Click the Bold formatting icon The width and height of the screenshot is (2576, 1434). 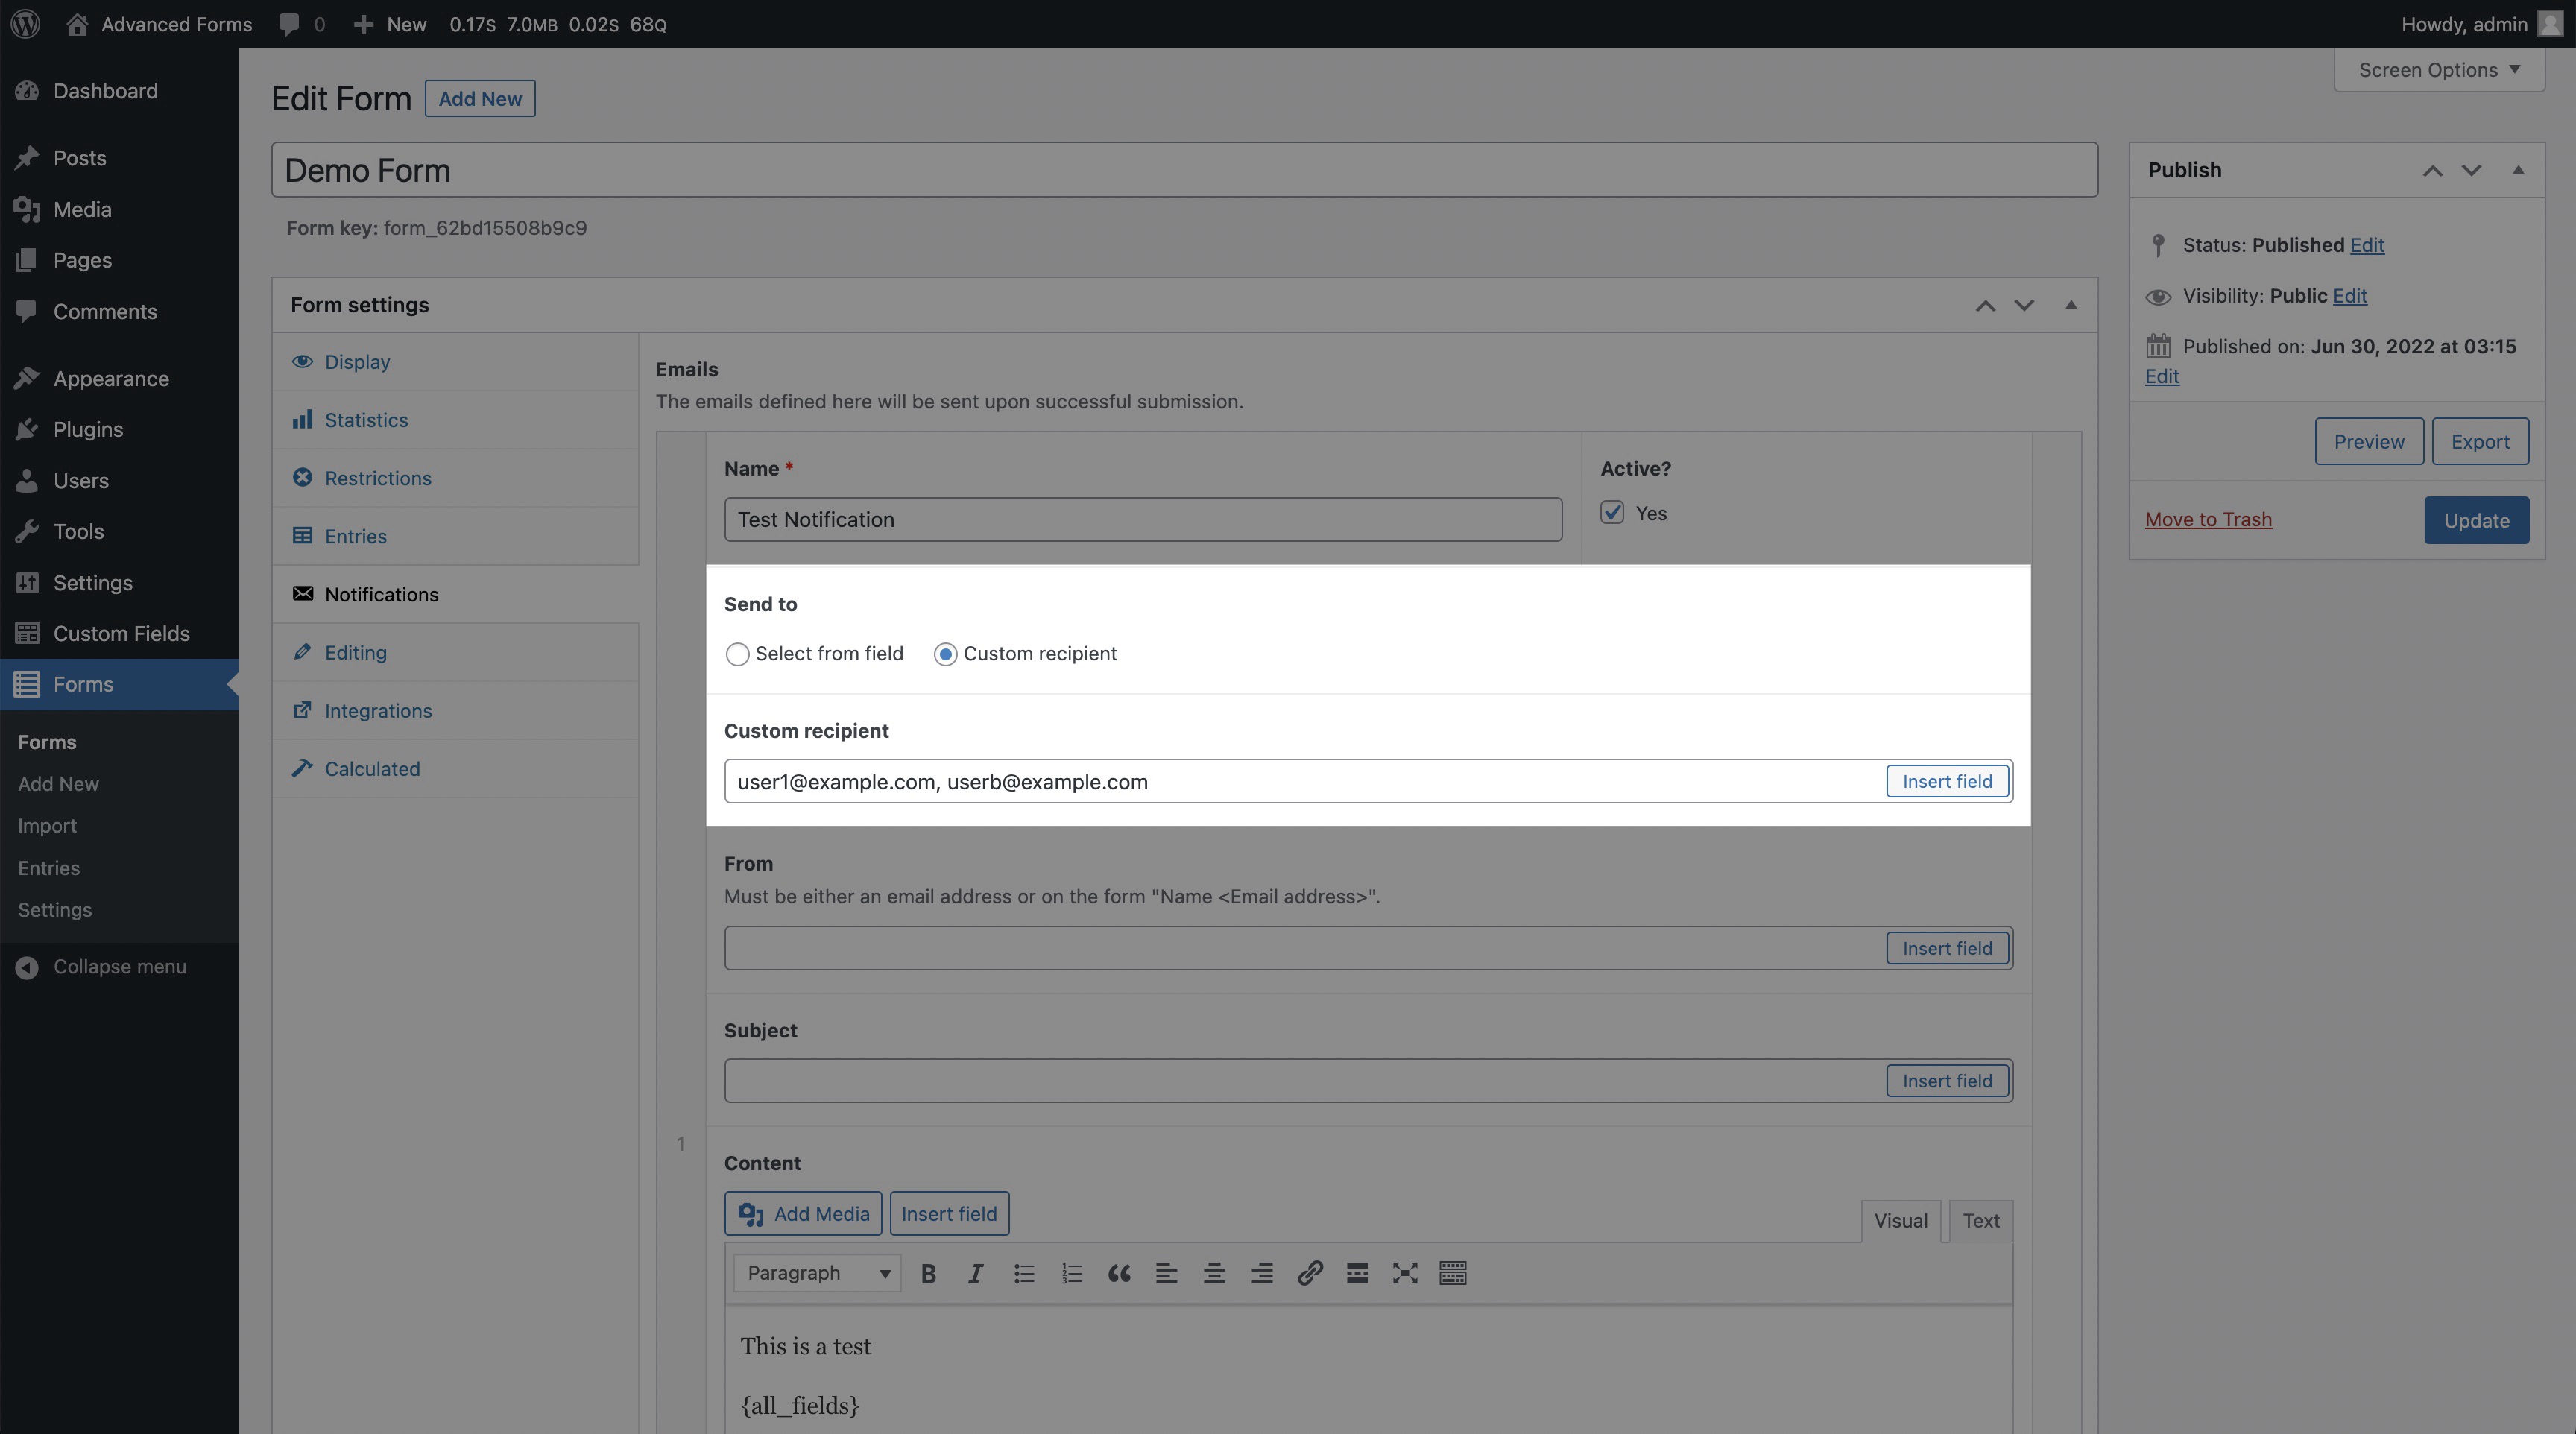[x=928, y=1273]
